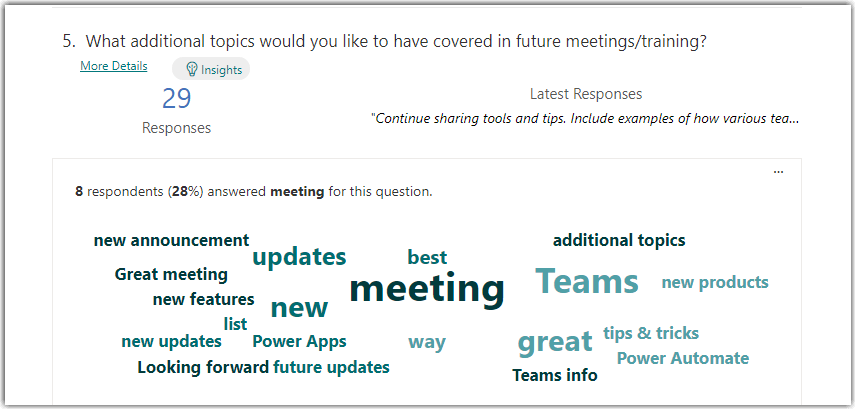Select the phrase "tips & tricks"

pyautogui.click(x=651, y=333)
